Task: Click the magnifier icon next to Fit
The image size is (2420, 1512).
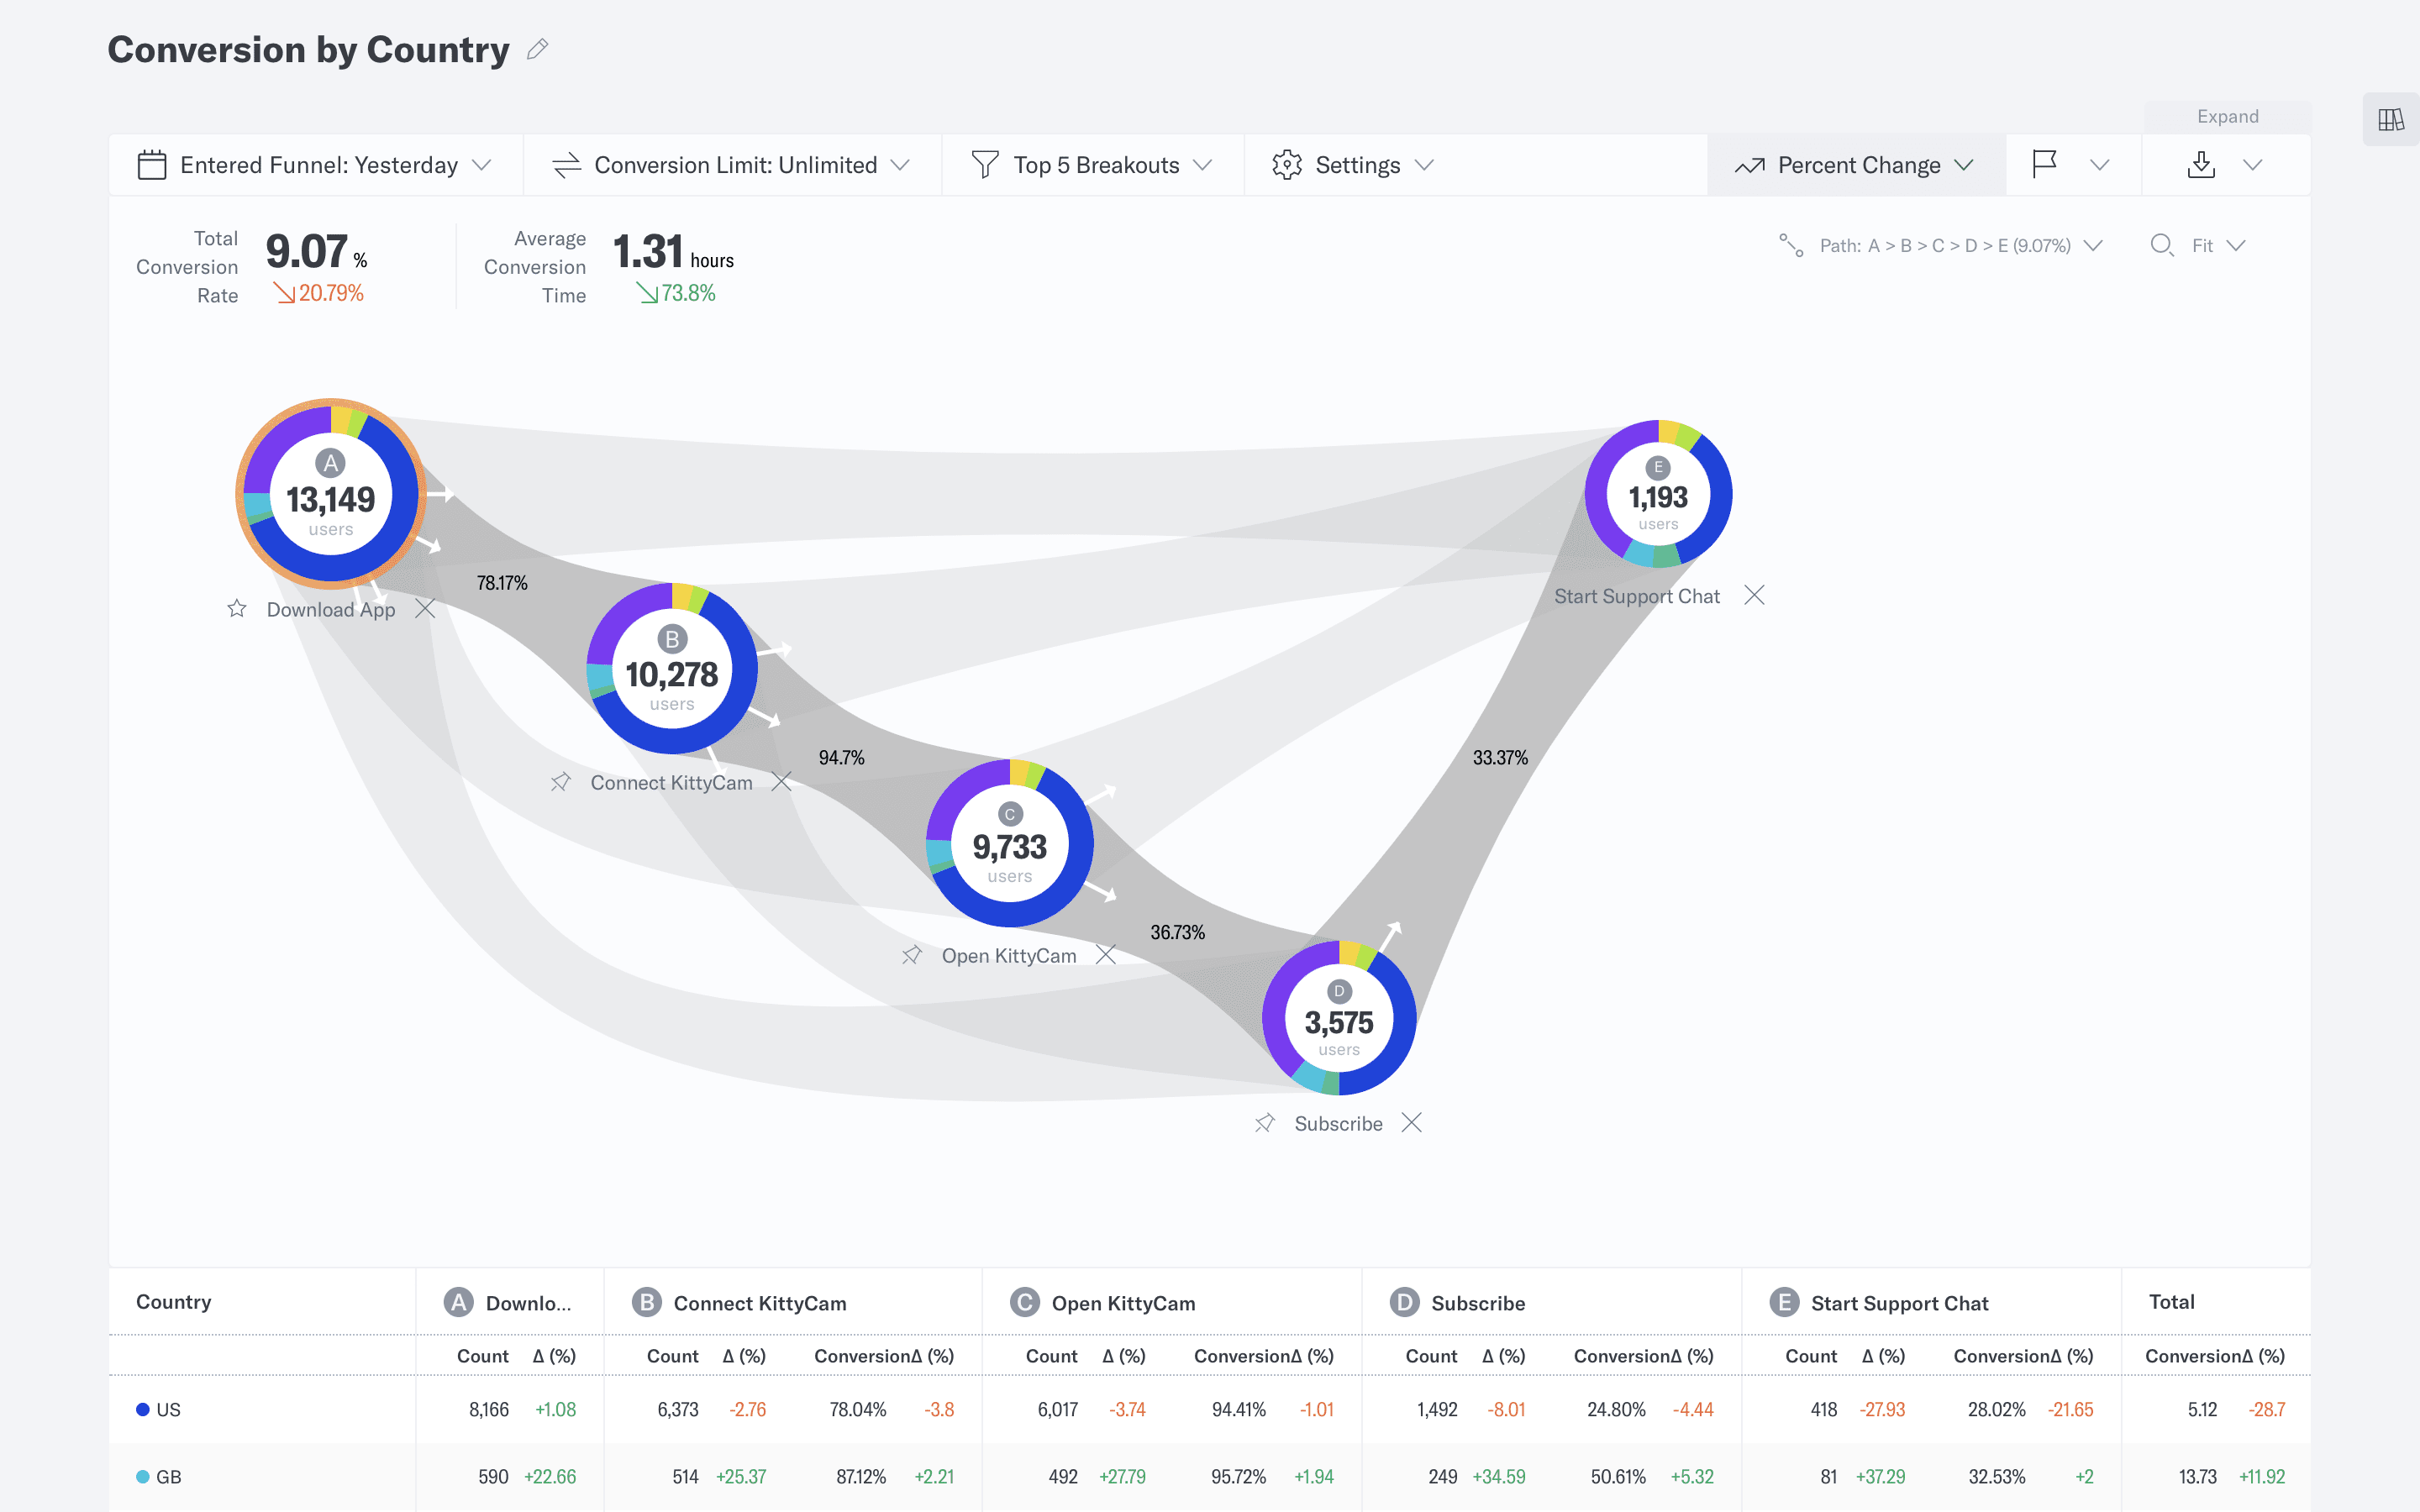Action: (2162, 245)
